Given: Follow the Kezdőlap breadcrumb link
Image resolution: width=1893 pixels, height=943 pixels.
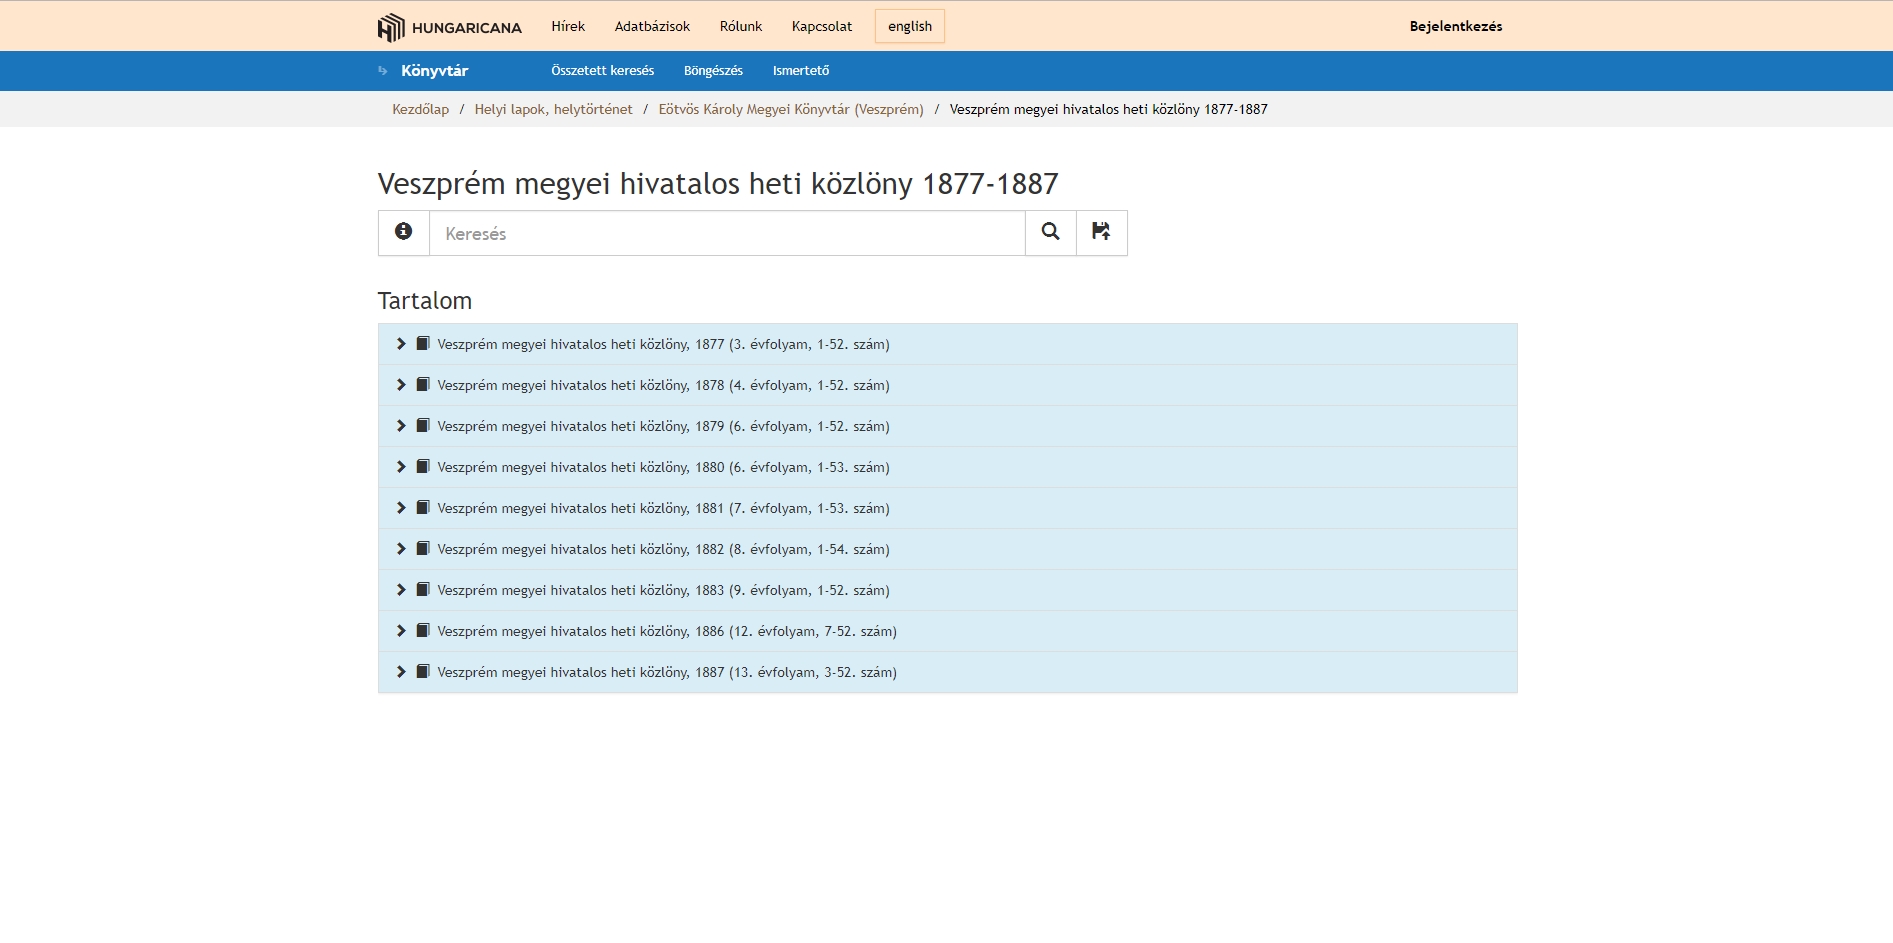Looking at the screenshot, I should point(421,109).
